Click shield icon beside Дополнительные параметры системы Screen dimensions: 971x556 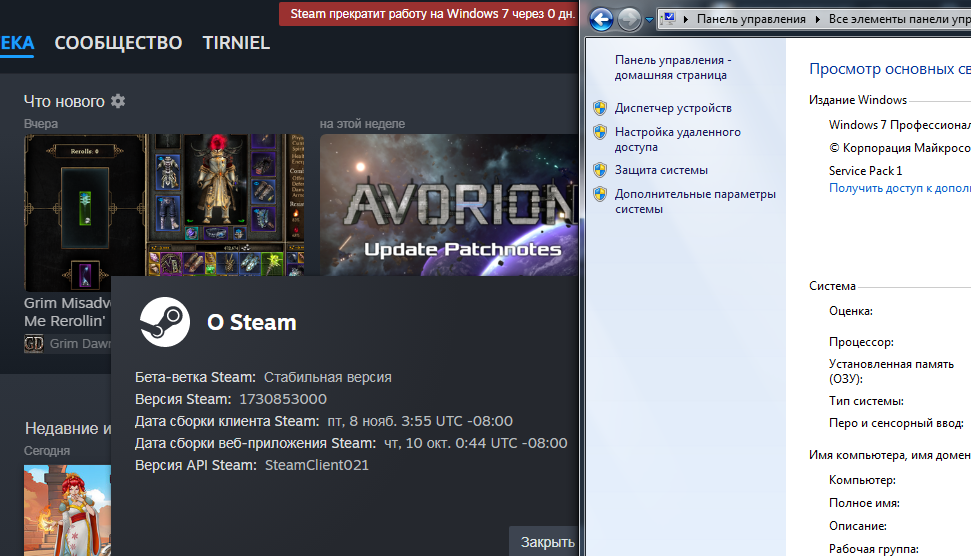(599, 194)
